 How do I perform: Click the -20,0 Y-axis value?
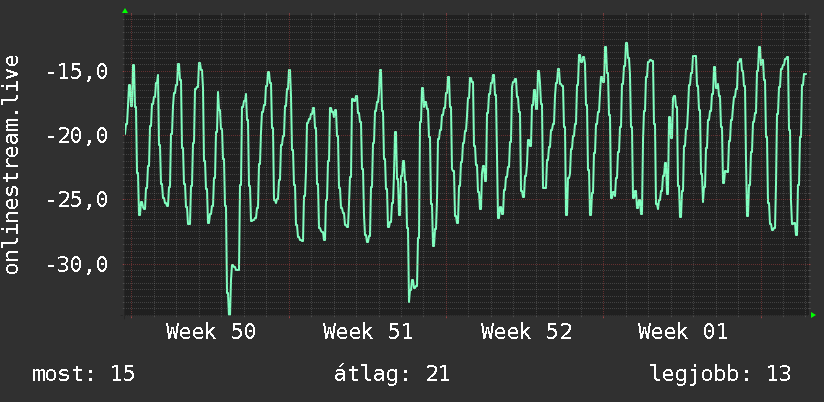click(77, 136)
